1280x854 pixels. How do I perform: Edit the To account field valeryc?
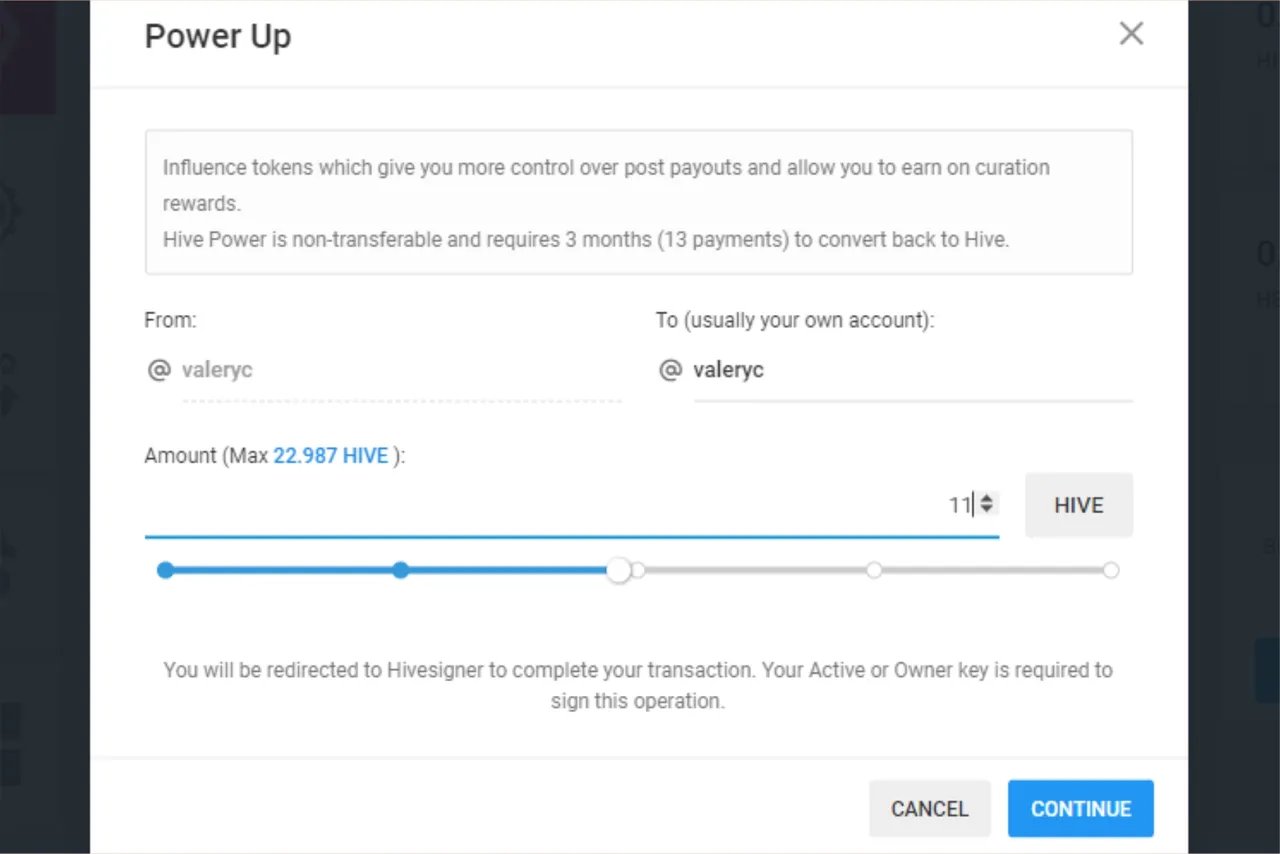[x=913, y=370]
